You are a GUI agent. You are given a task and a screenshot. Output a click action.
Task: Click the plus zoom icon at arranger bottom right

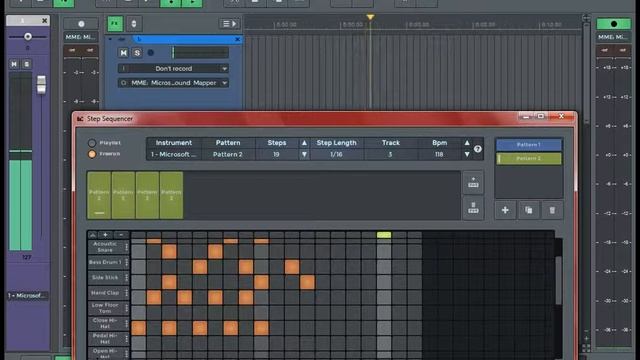pos(586,338)
